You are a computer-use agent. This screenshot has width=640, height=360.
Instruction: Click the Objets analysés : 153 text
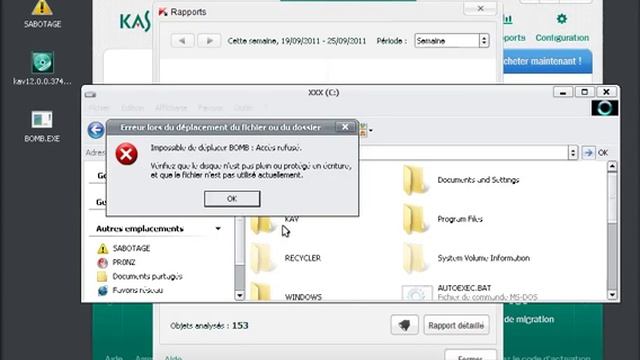point(209,325)
